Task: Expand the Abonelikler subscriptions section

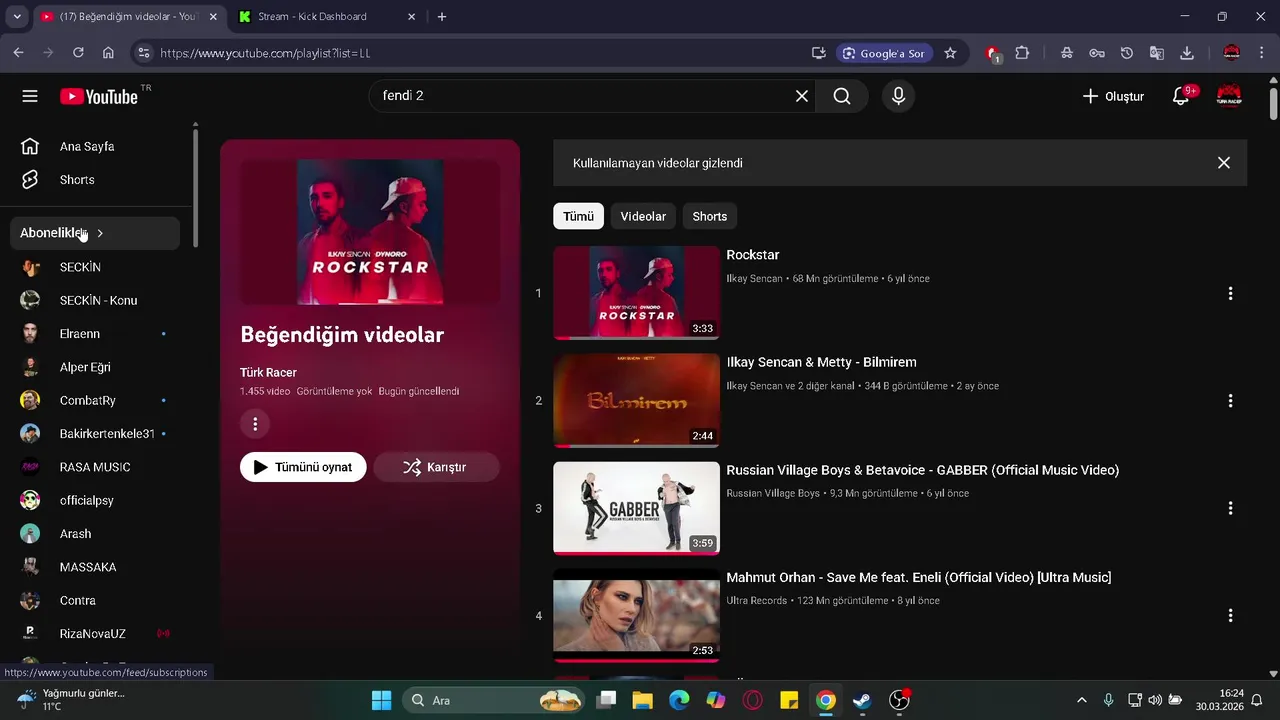Action: [x=96, y=233]
